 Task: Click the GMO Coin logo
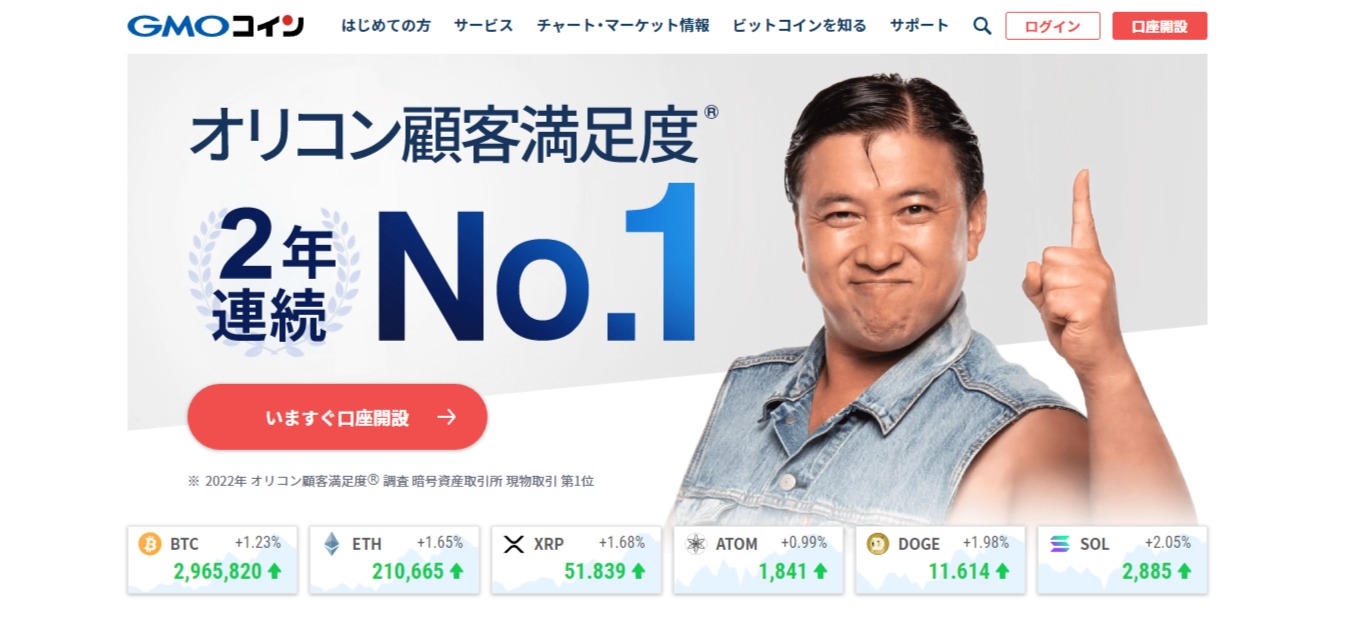pyautogui.click(x=216, y=26)
